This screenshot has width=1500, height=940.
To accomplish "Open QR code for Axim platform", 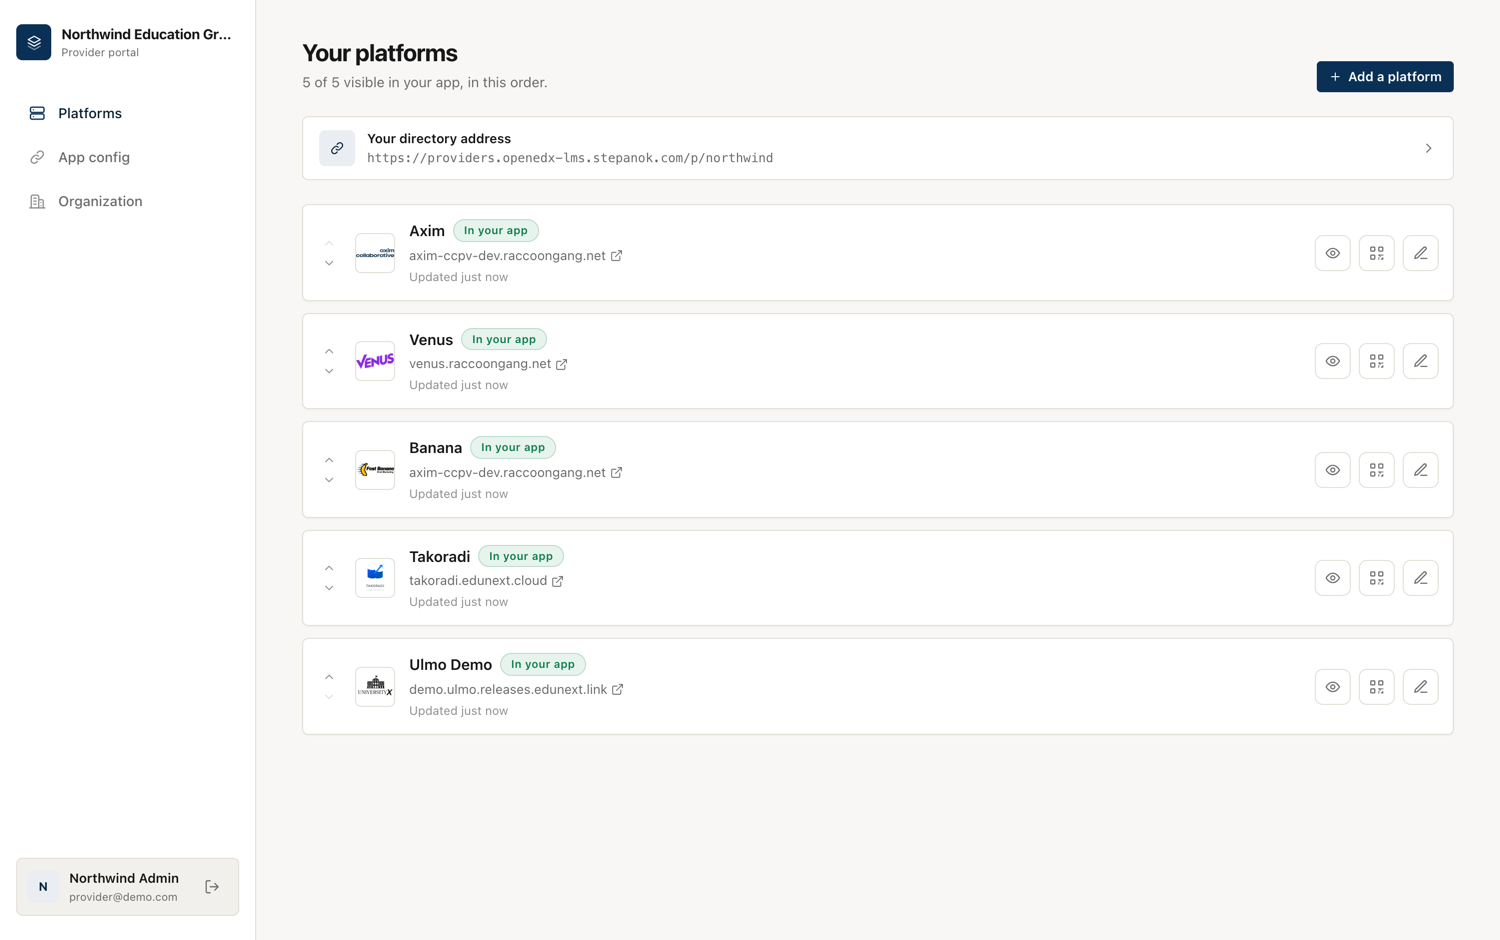I will [1377, 253].
